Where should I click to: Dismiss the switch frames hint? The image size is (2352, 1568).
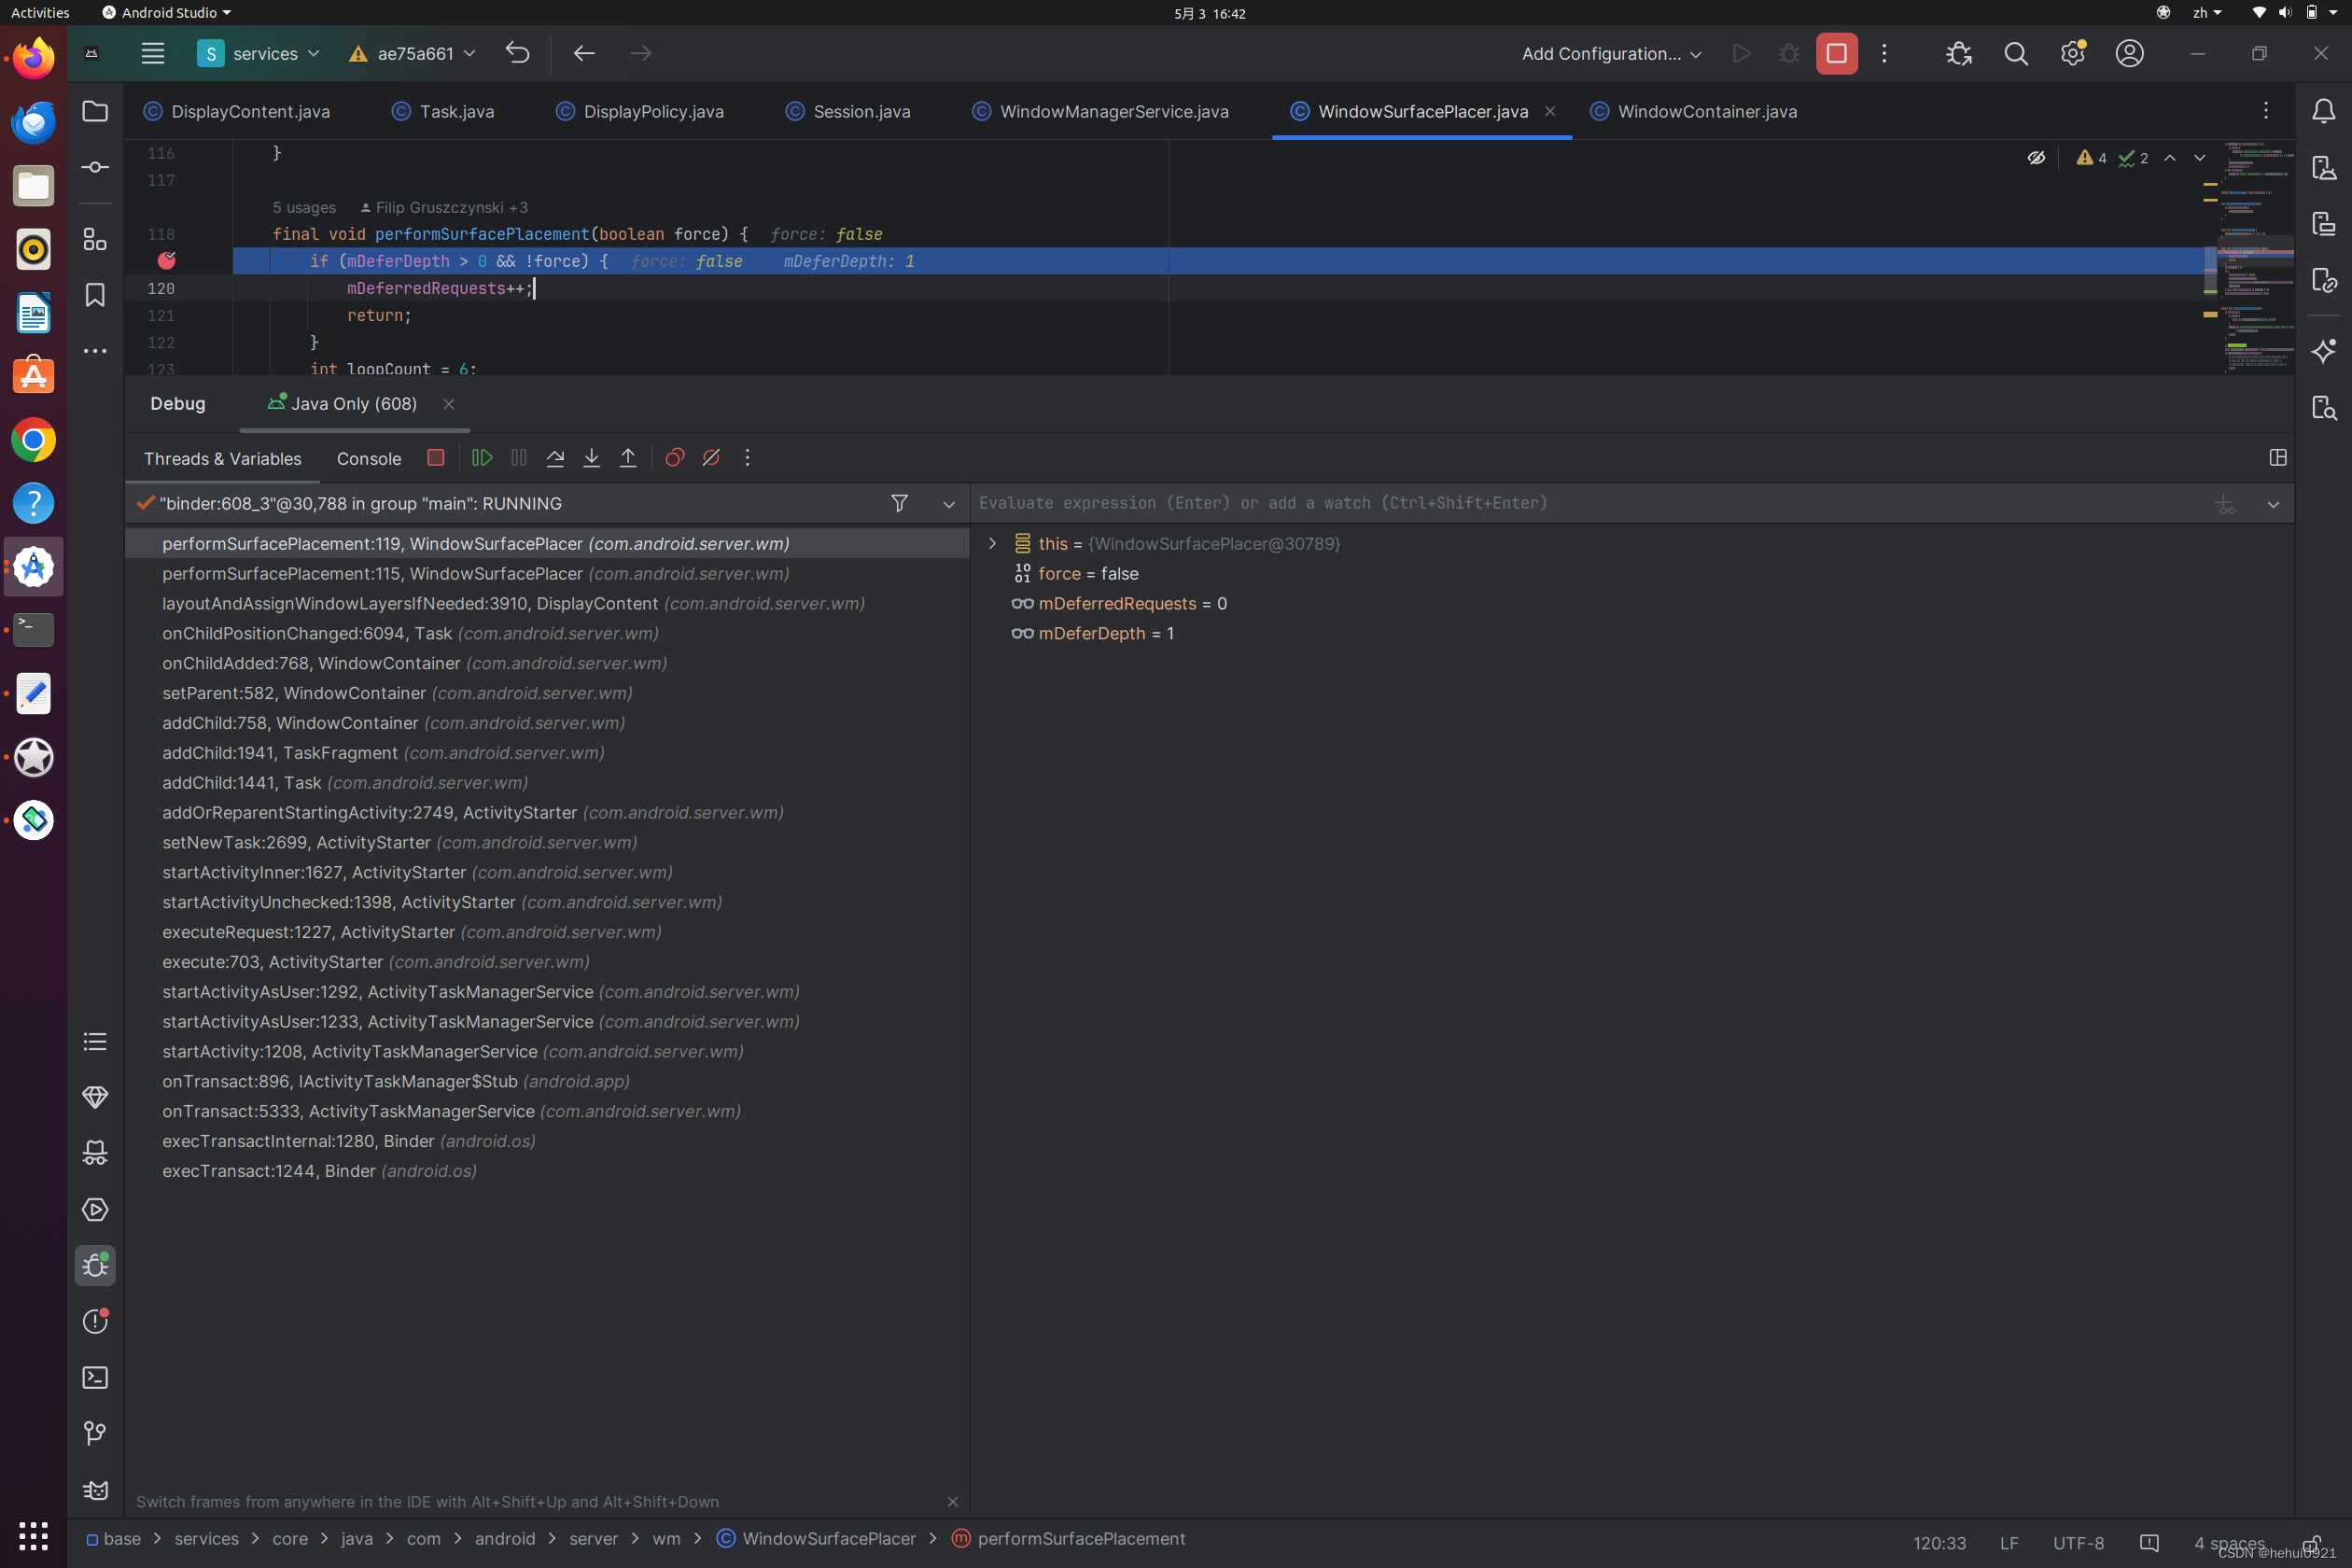pyautogui.click(x=952, y=1502)
